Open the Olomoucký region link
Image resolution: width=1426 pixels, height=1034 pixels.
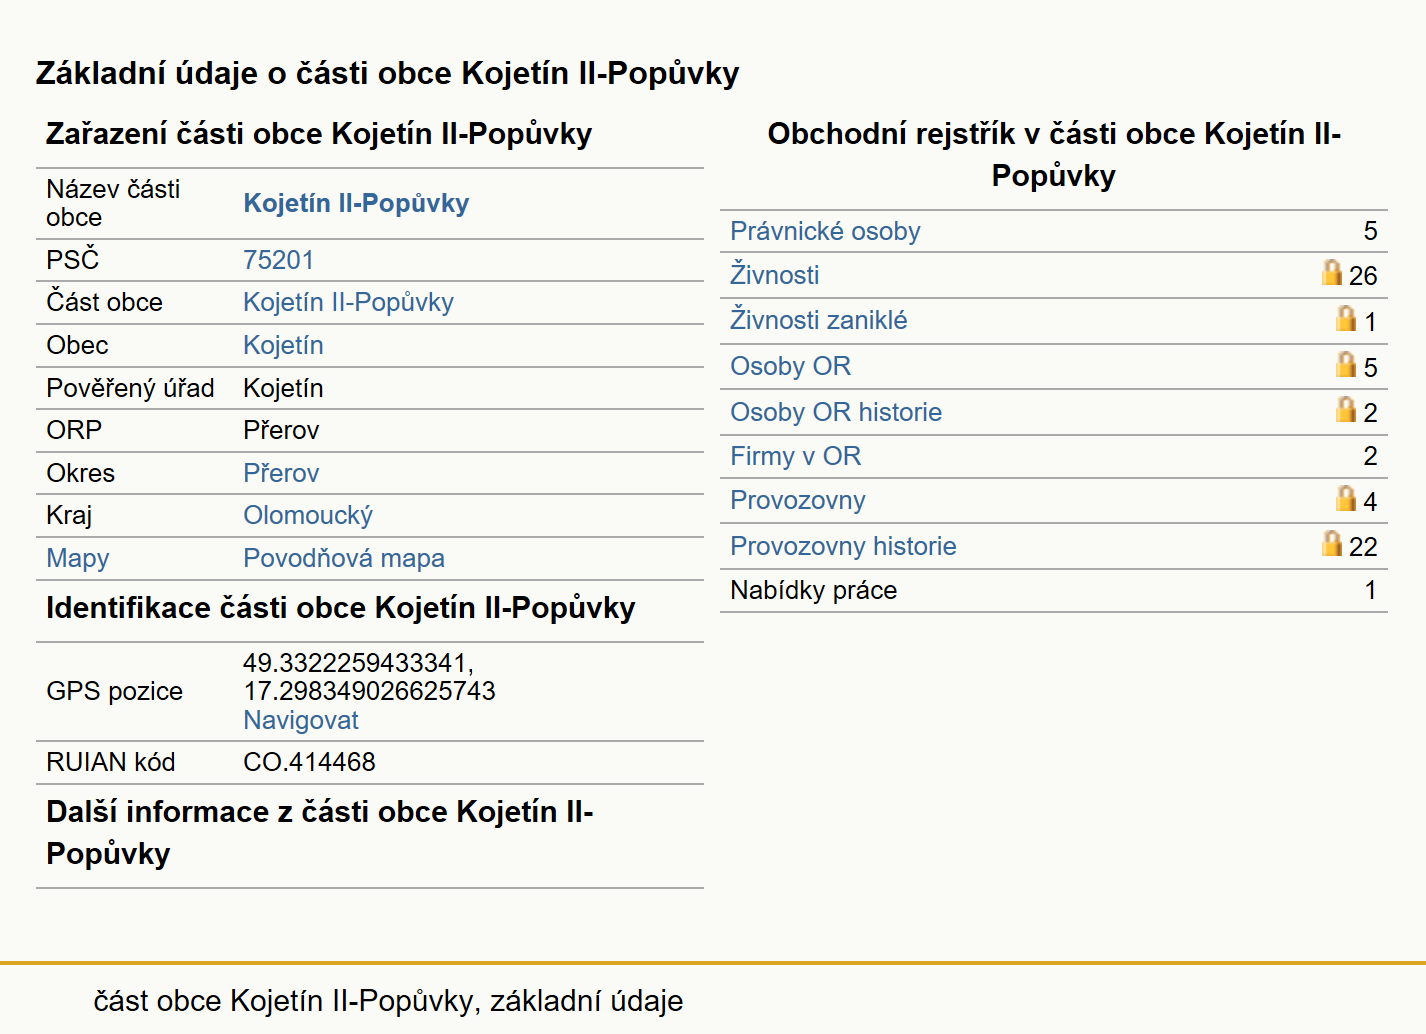308,515
